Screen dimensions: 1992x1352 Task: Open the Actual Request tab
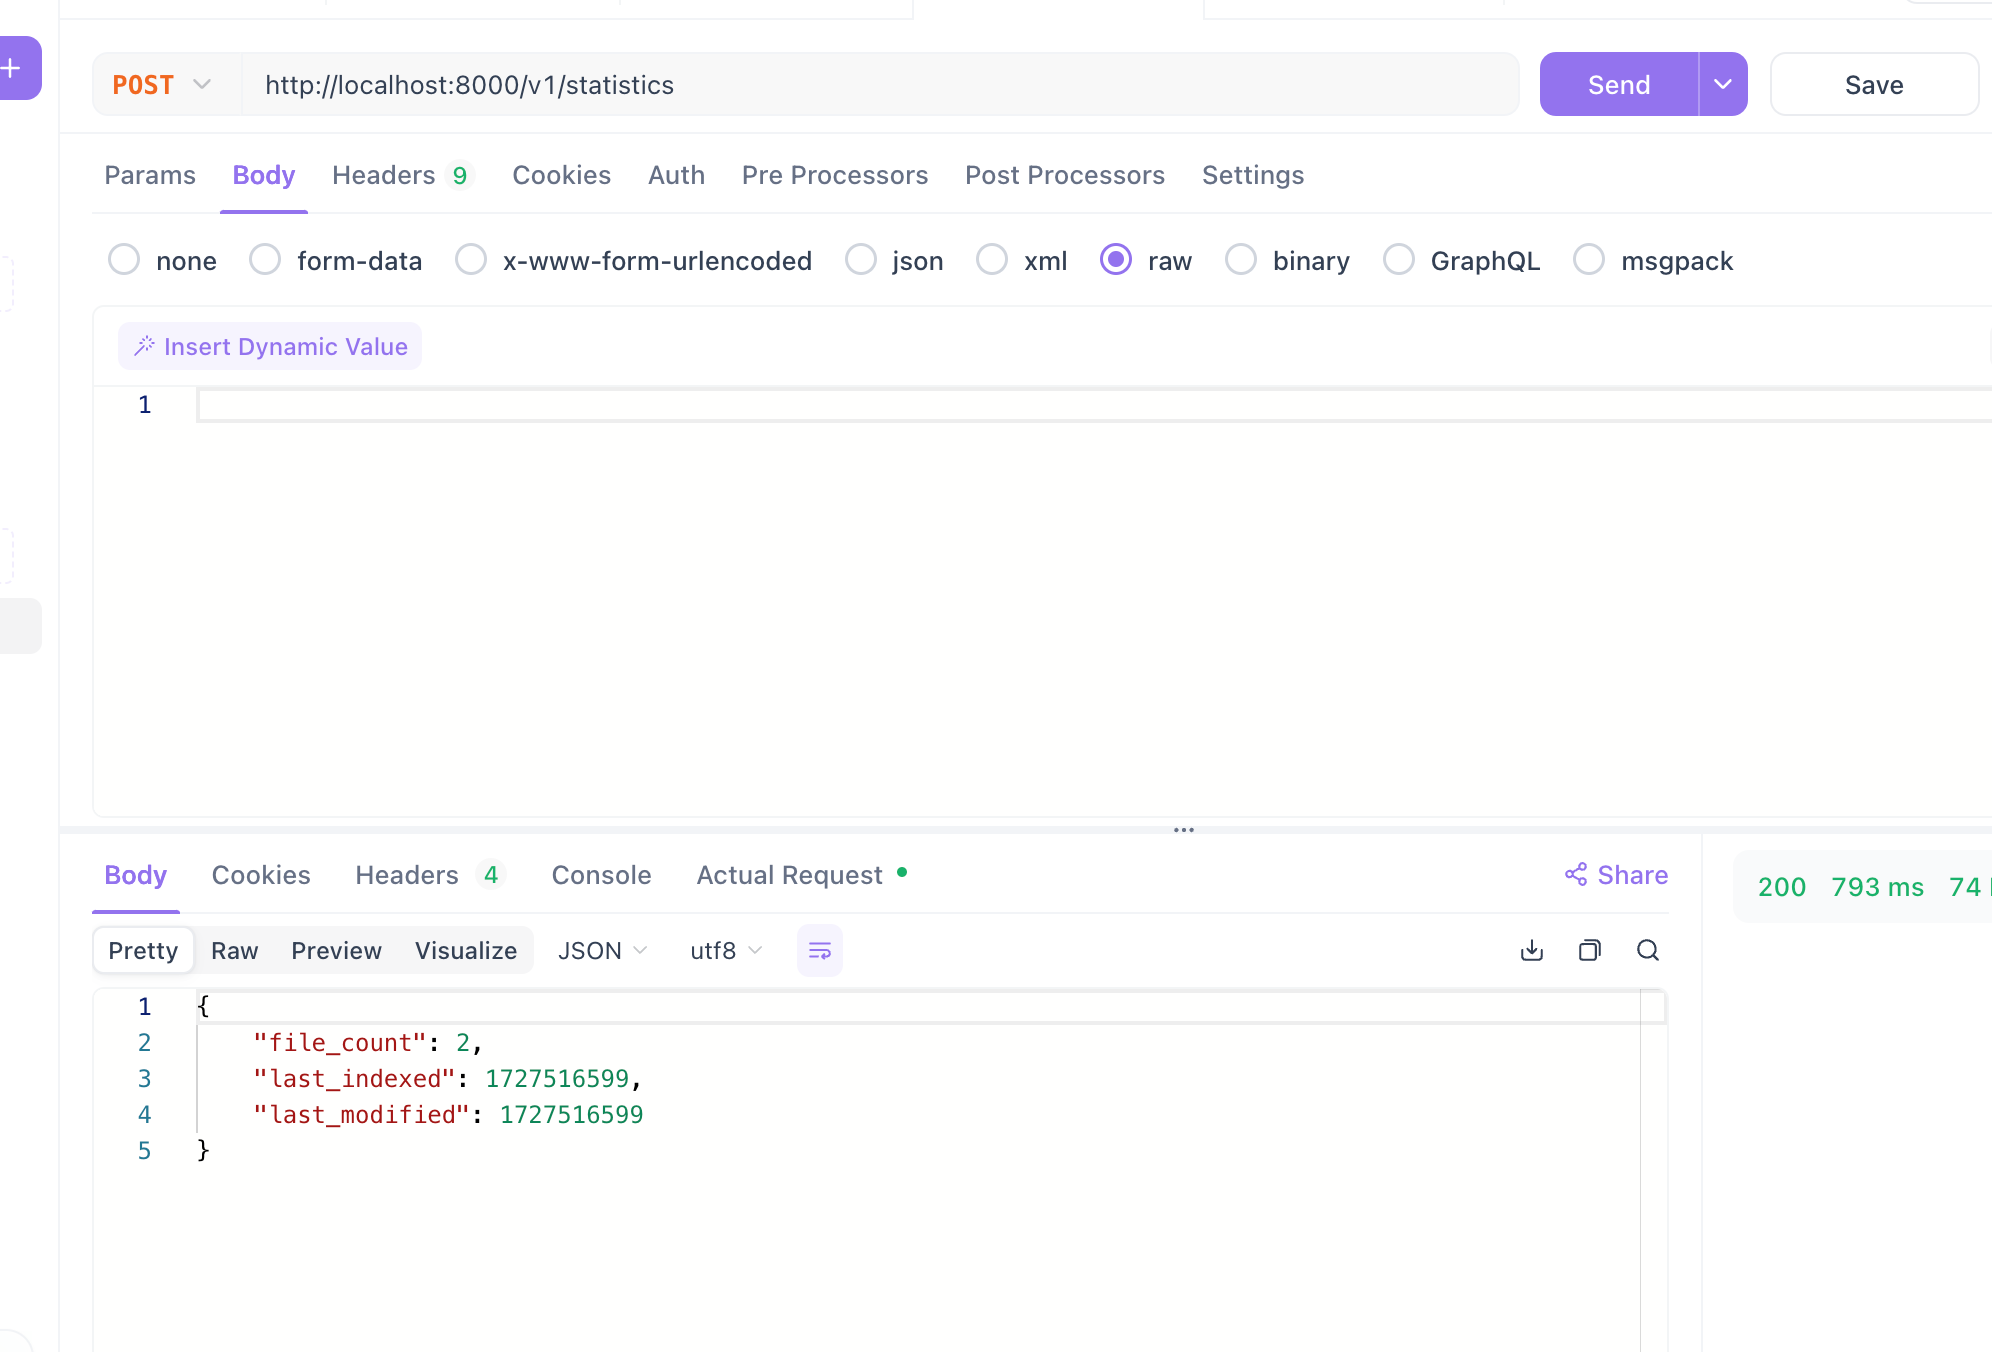[x=790, y=875]
